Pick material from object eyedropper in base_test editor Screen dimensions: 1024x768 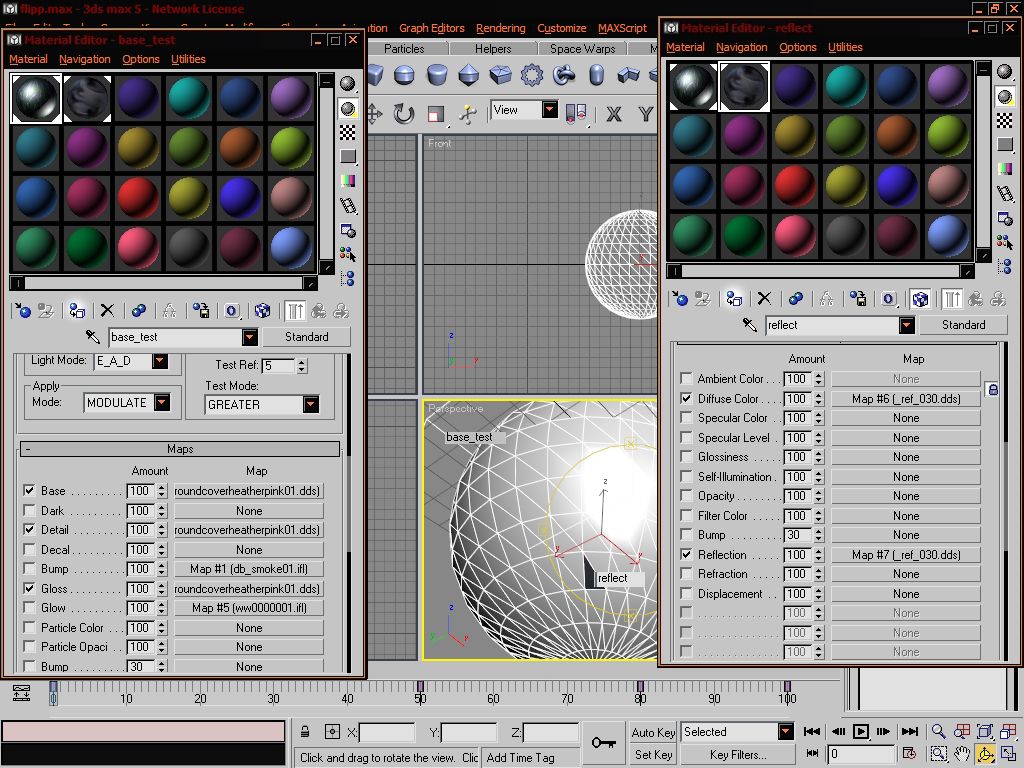[93, 337]
